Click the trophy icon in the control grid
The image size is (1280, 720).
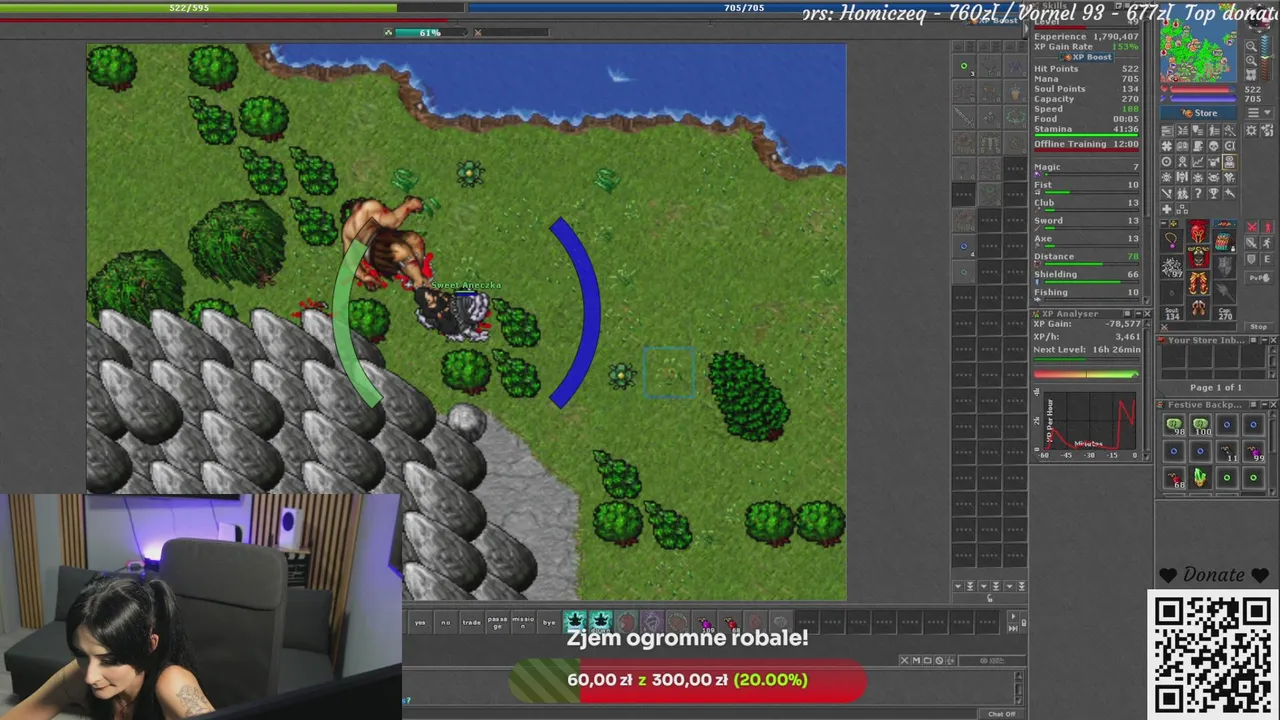pyautogui.click(x=1214, y=193)
